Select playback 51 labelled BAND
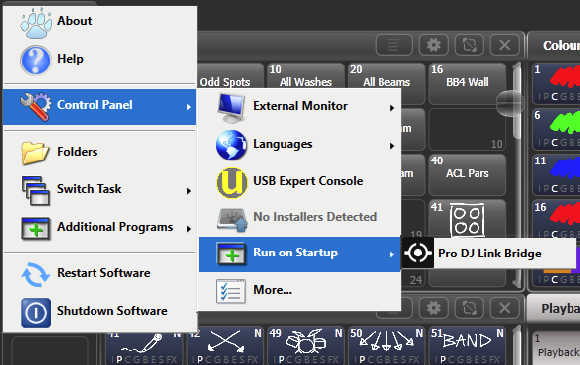The width and height of the screenshot is (580, 365). click(x=467, y=345)
